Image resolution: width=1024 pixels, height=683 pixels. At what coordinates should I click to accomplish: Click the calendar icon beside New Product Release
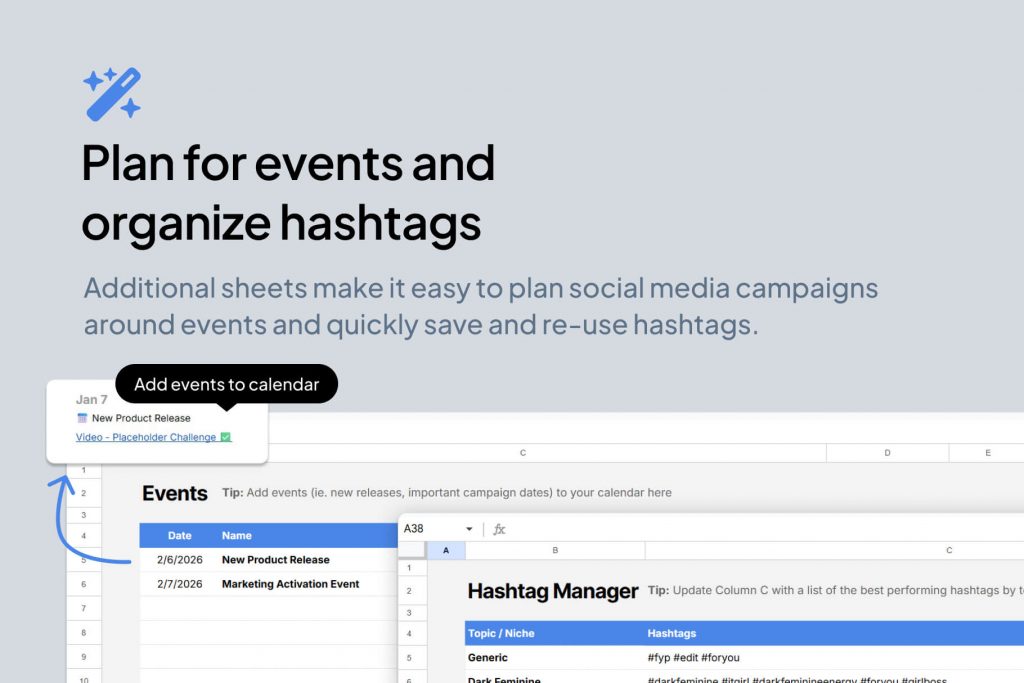(x=82, y=418)
